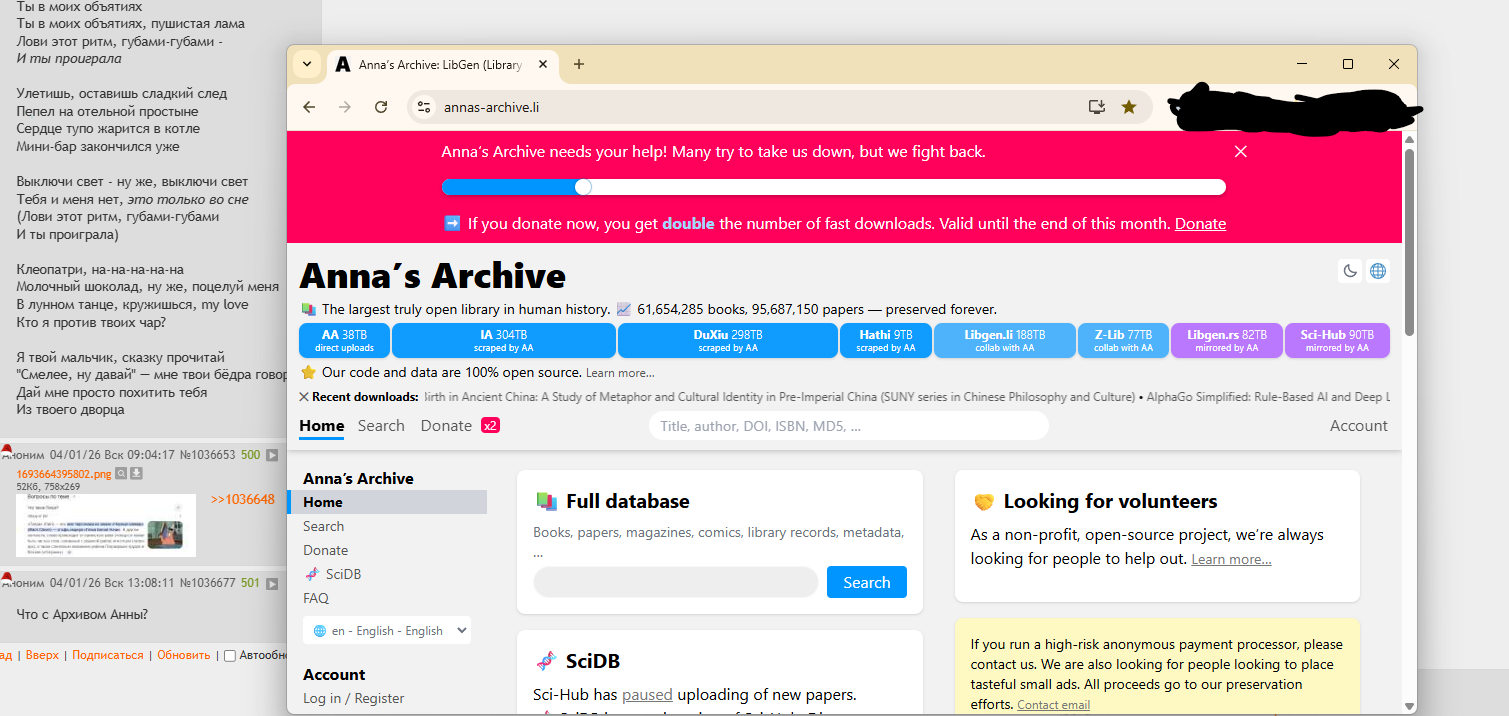Open the forum post image thumbnail
This screenshot has width=1509, height=716.
(106, 525)
